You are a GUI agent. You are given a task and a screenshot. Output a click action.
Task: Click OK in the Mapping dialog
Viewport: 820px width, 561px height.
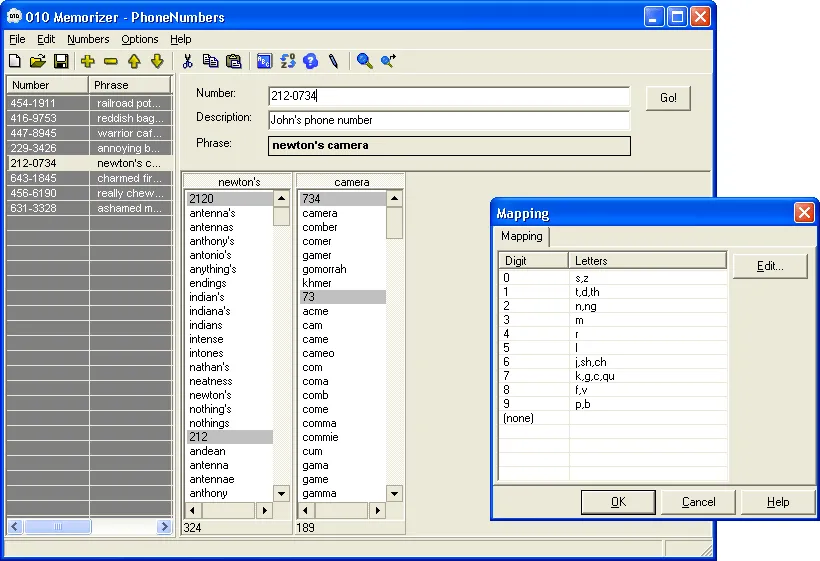[x=617, y=502]
